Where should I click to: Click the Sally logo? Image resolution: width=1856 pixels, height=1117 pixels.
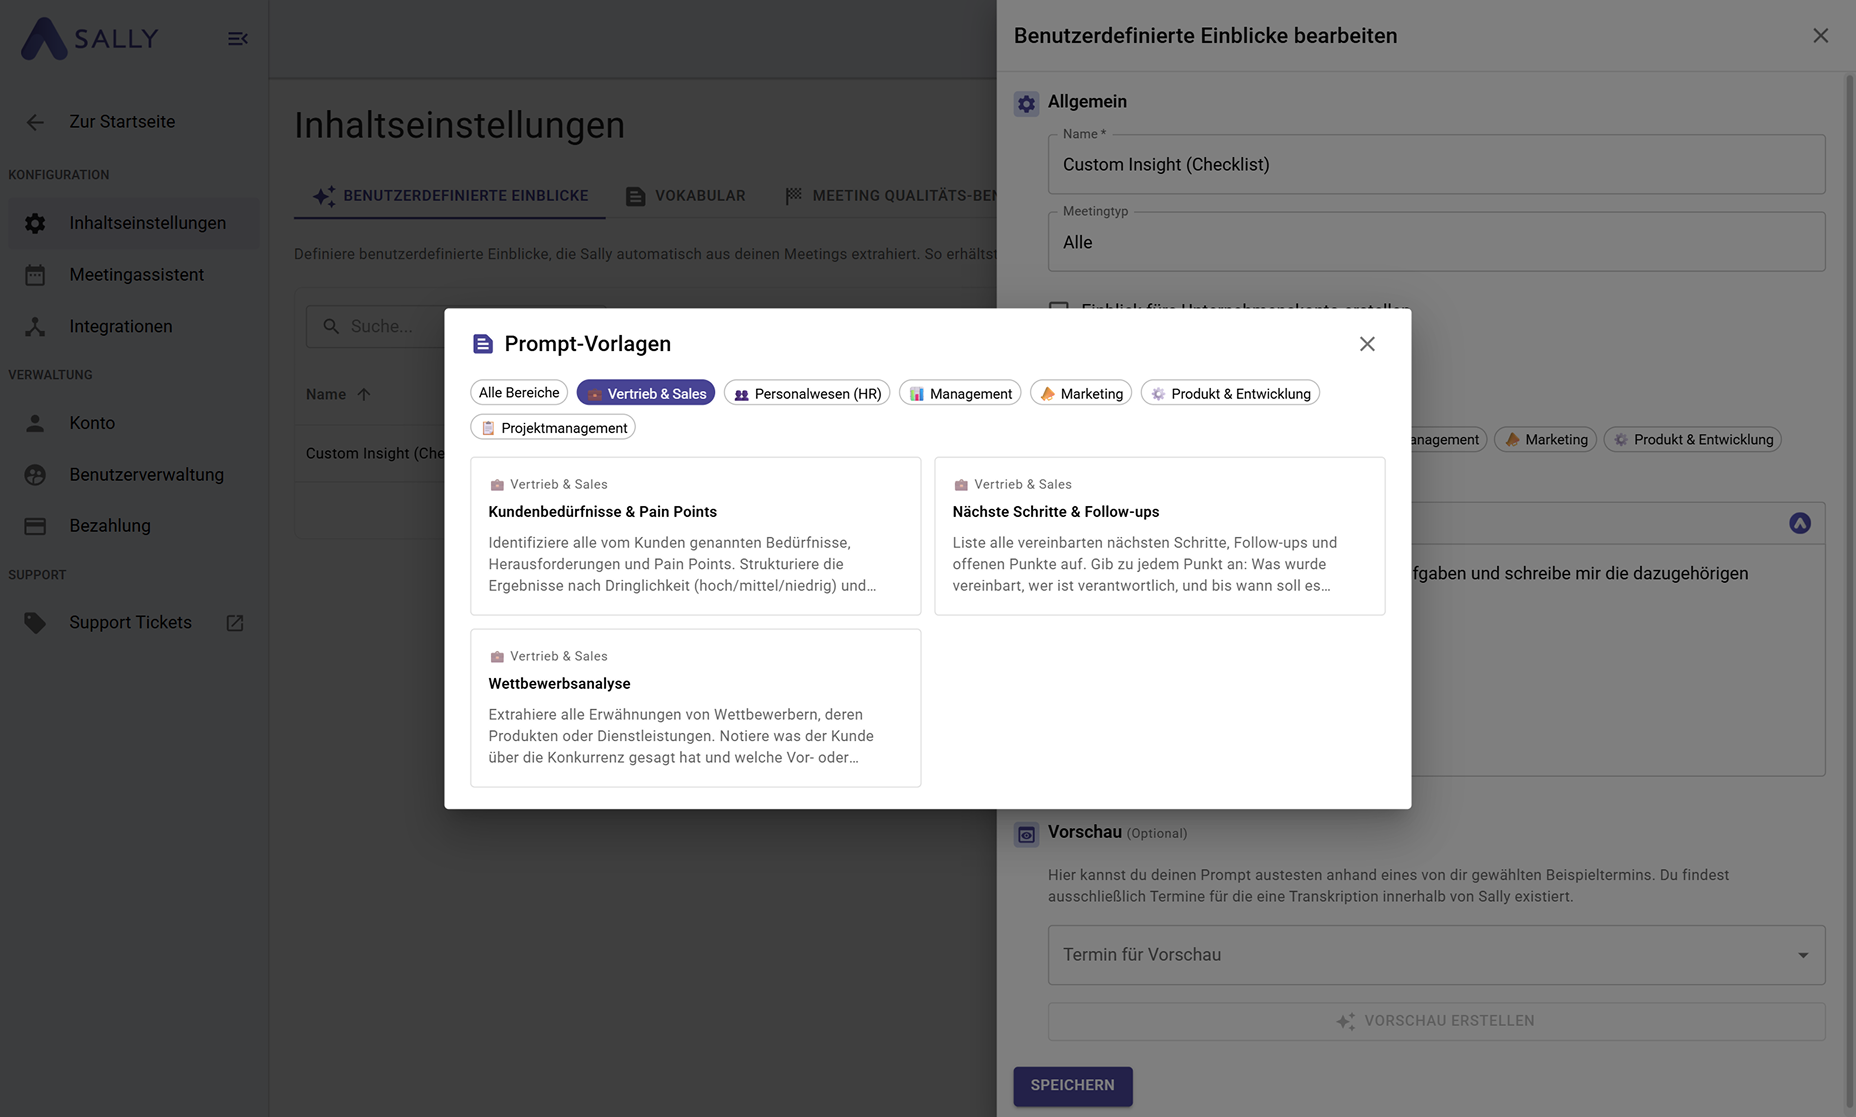(x=90, y=39)
